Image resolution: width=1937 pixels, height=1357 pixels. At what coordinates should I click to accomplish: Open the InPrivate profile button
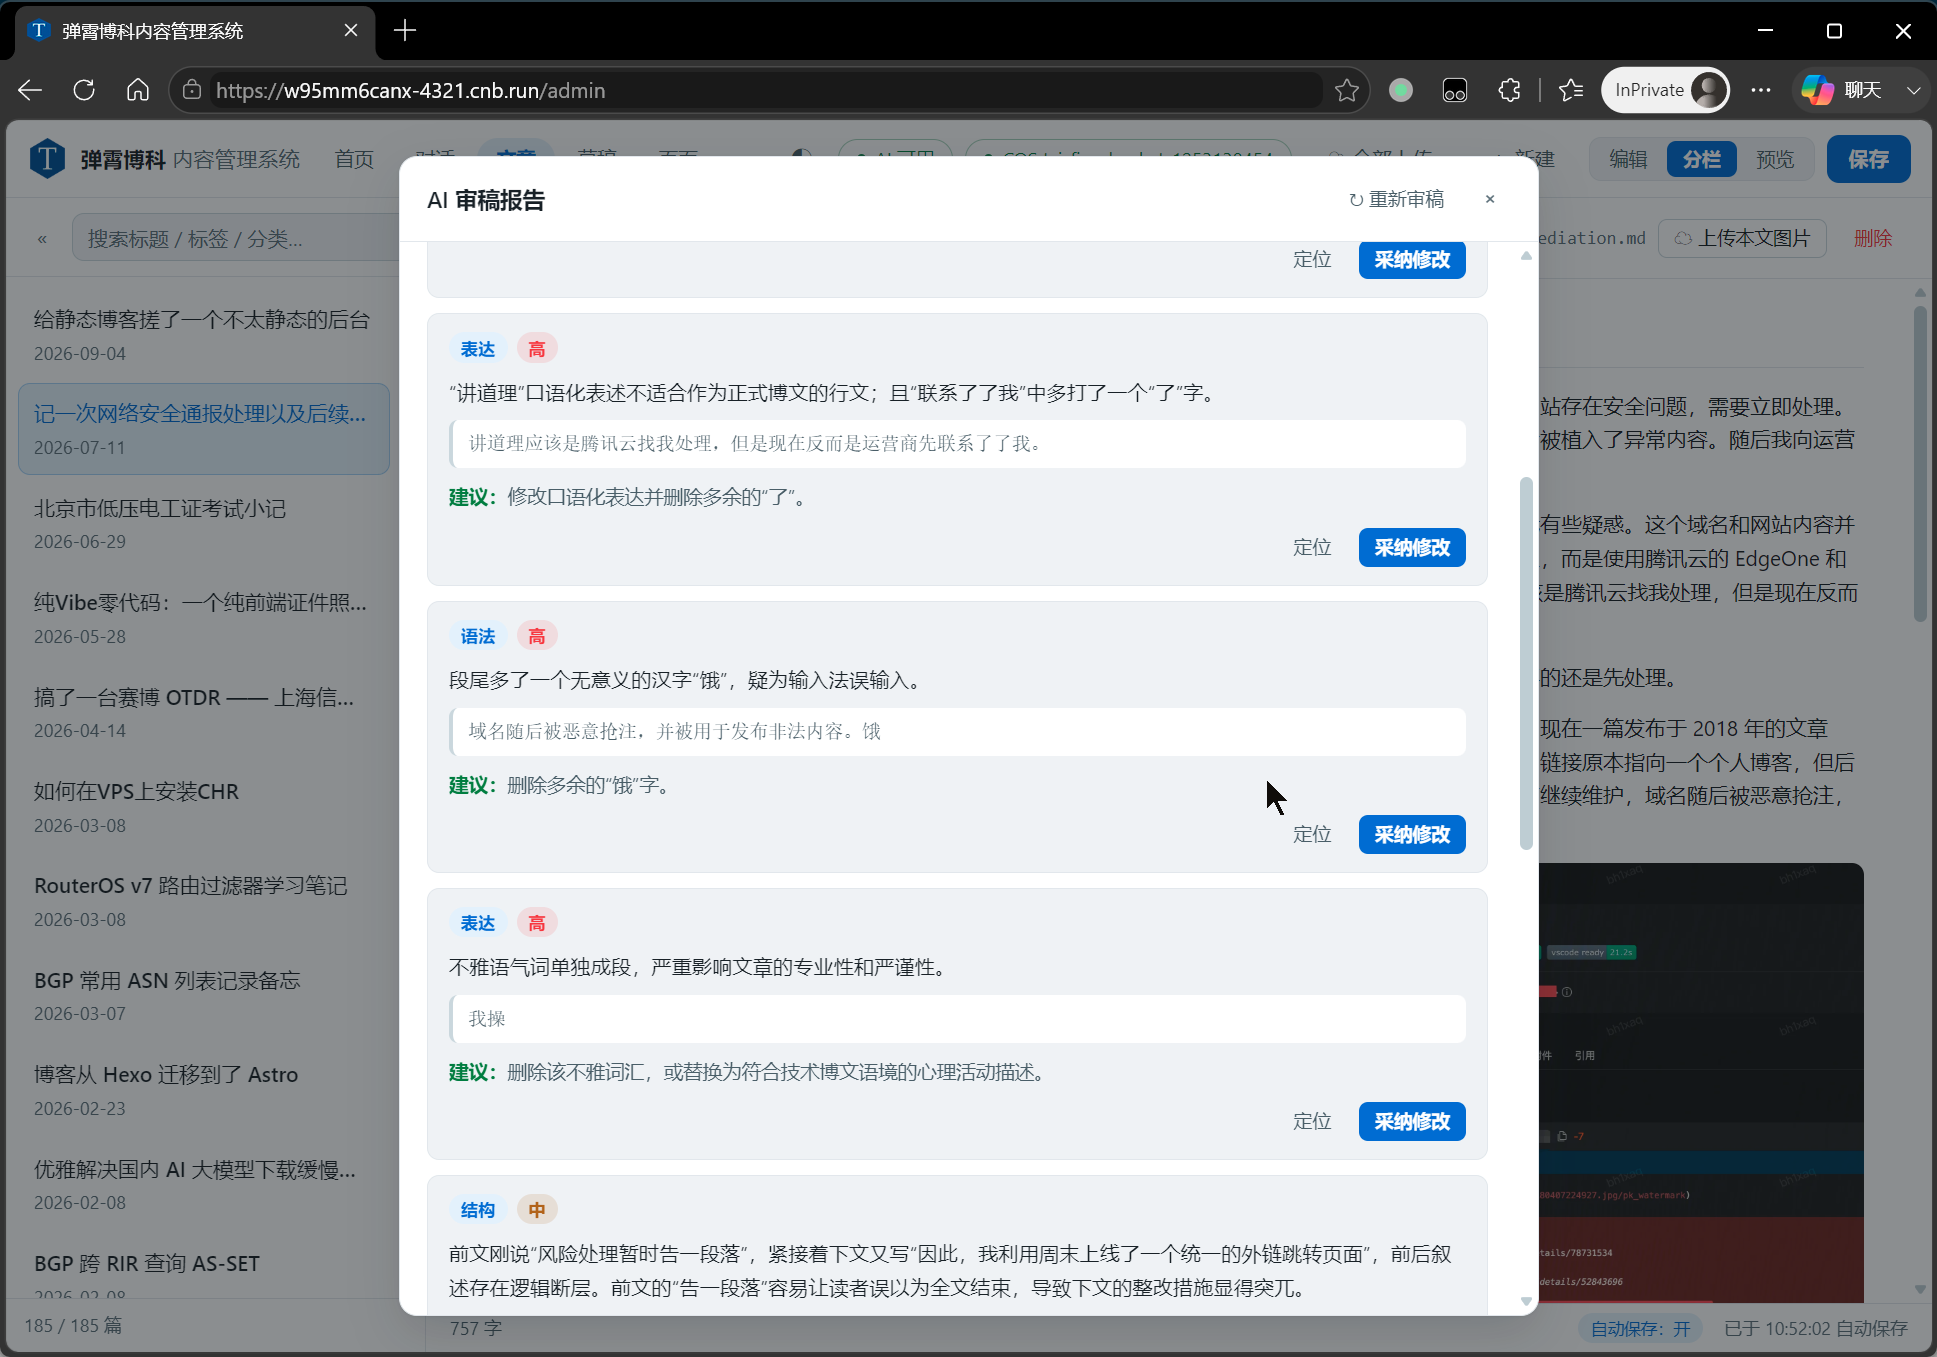pos(1666,90)
